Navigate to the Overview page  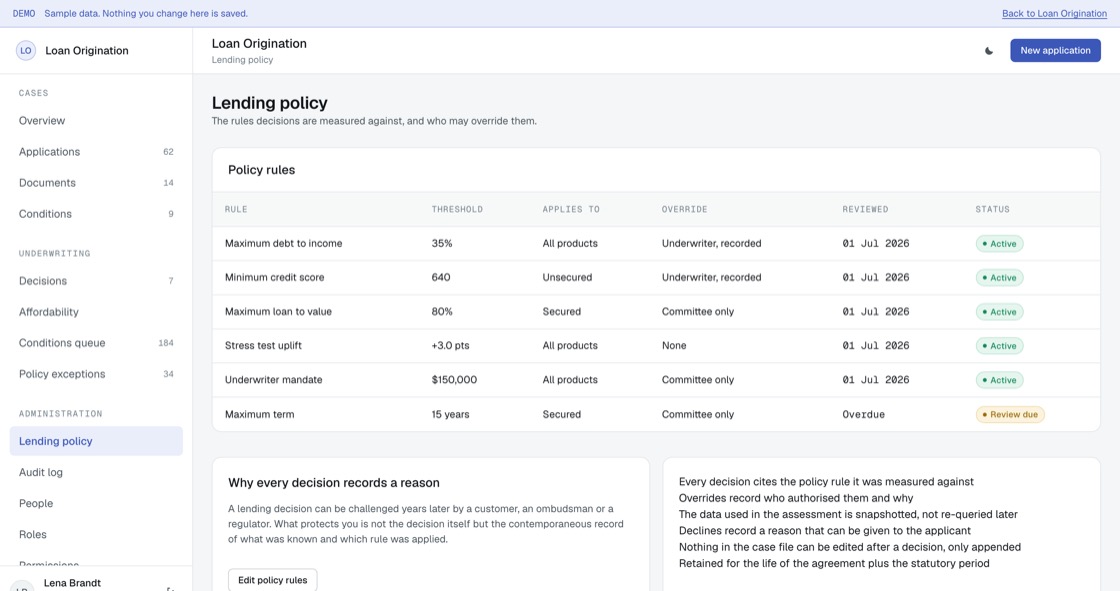click(x=96, y=121)
